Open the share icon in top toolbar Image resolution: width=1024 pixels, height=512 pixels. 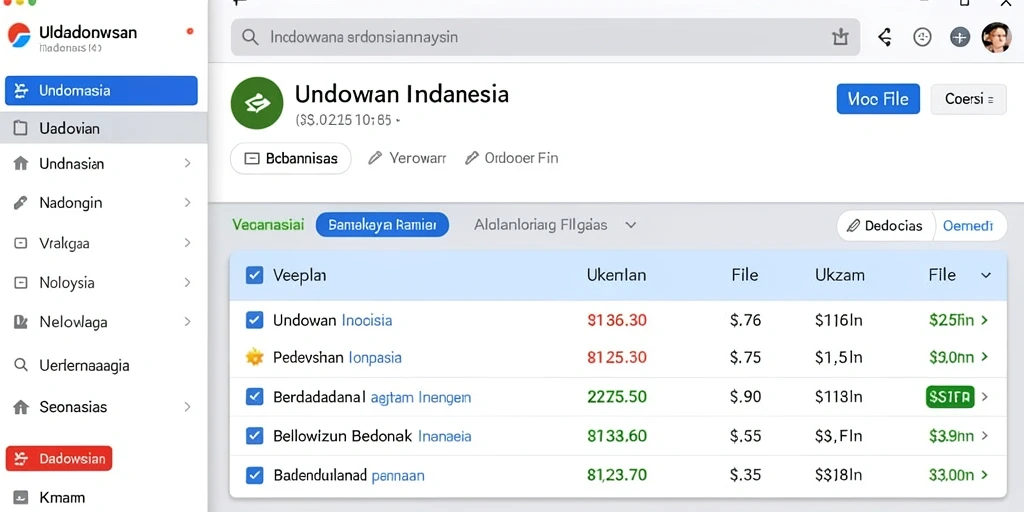(x=885, y=37)
